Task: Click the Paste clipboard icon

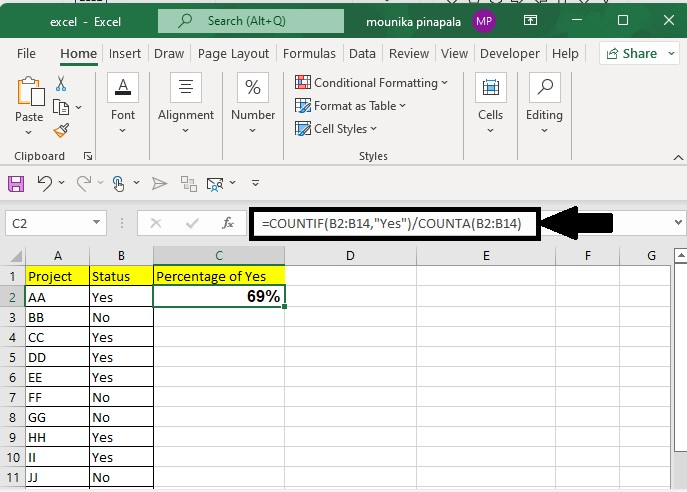Action: tap(30, 92)
